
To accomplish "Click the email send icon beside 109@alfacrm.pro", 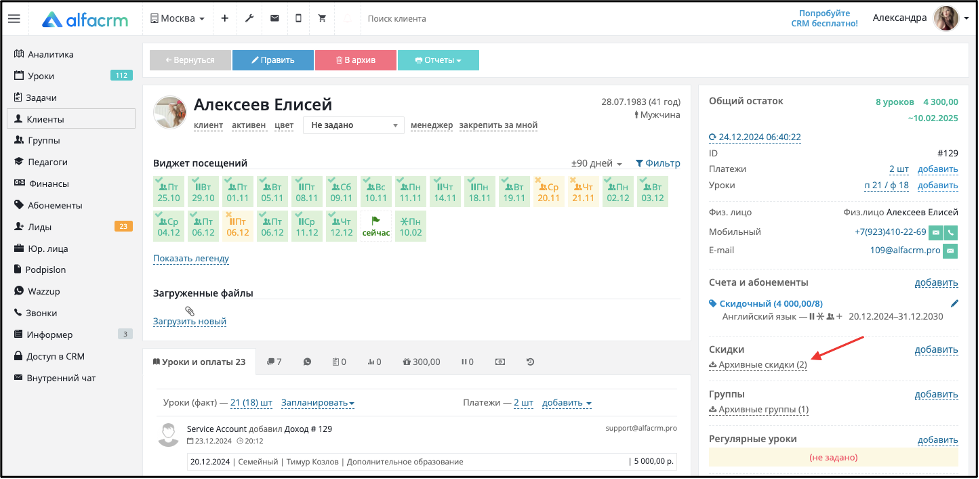I will coord(951,250).
